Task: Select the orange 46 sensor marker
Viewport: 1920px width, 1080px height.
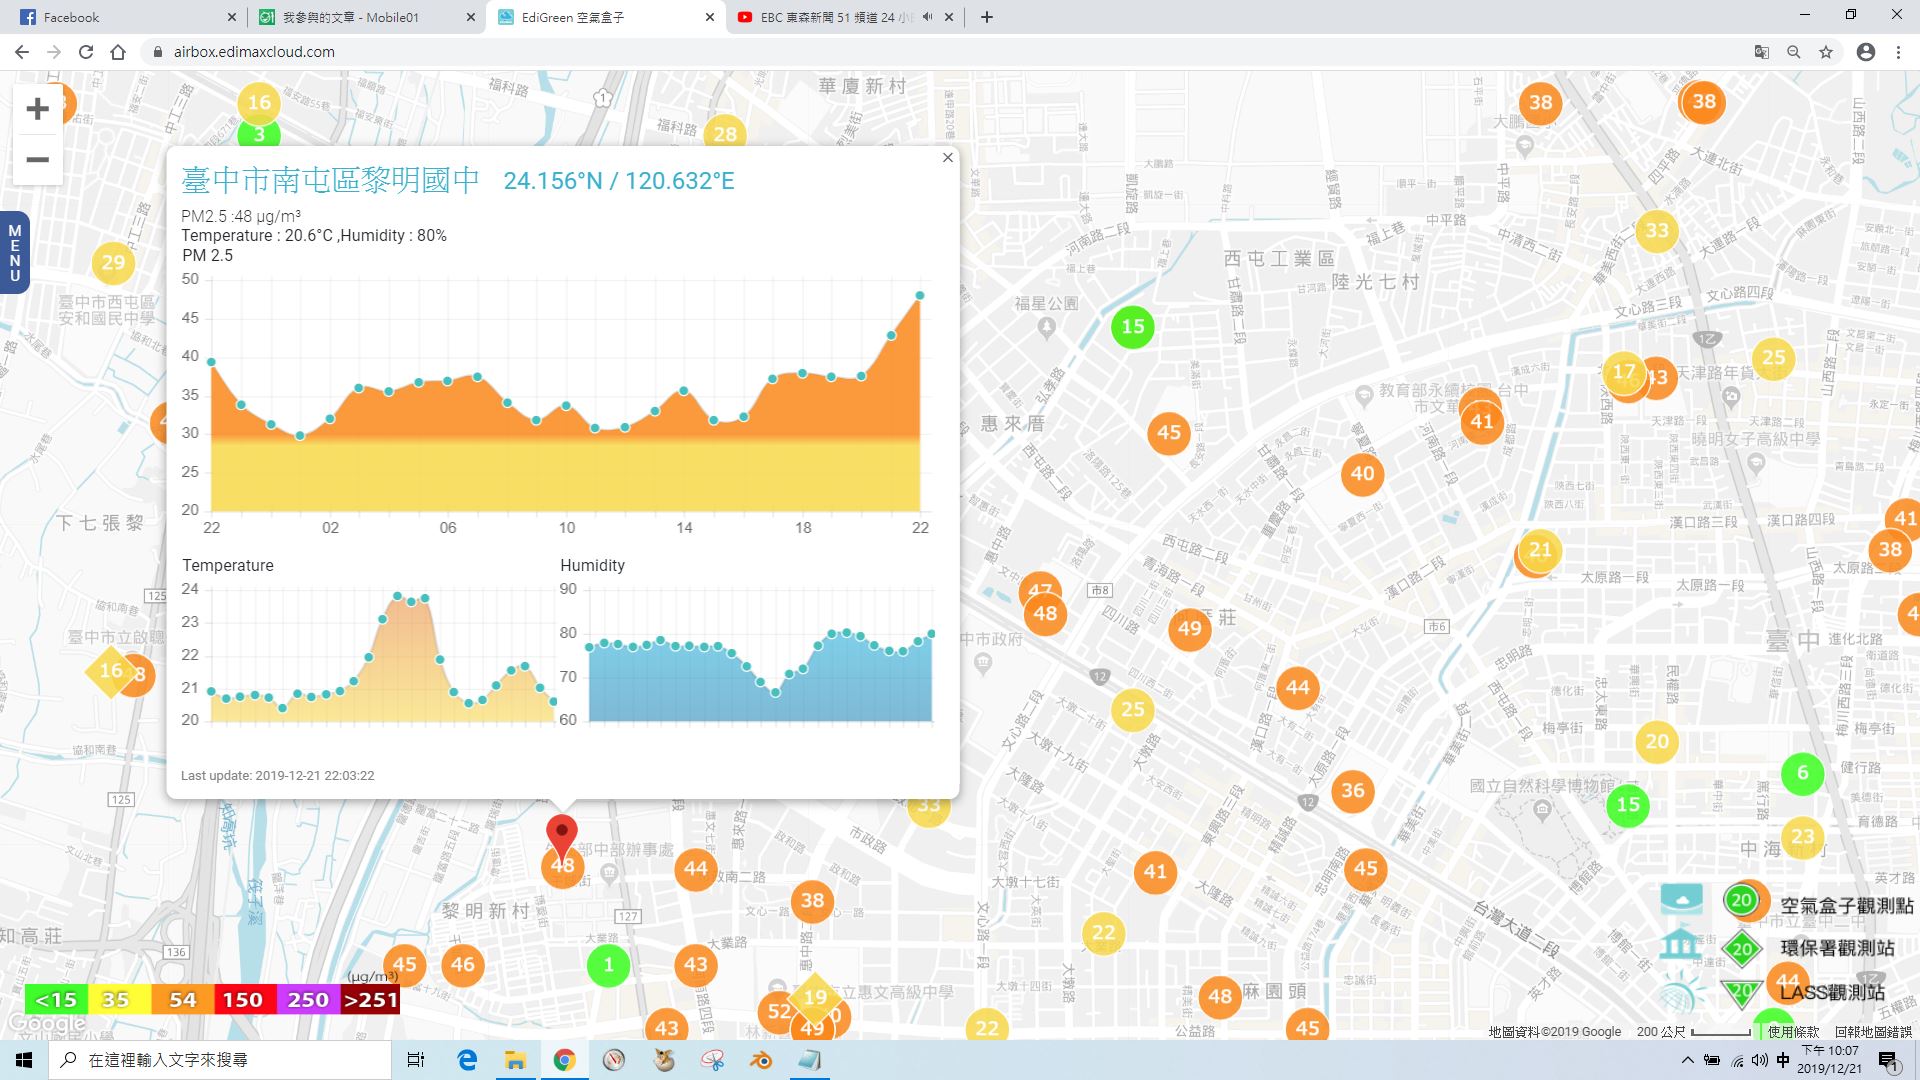Action: pyautogui.click(x=462, y=965)
